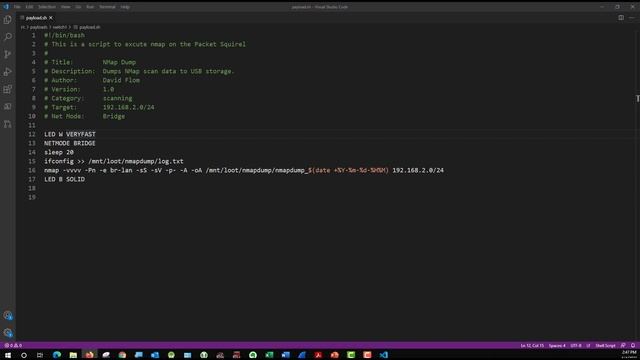
Task: Click "192.168.2.0/24" at end of nmap line
Action: coord(418,170)
